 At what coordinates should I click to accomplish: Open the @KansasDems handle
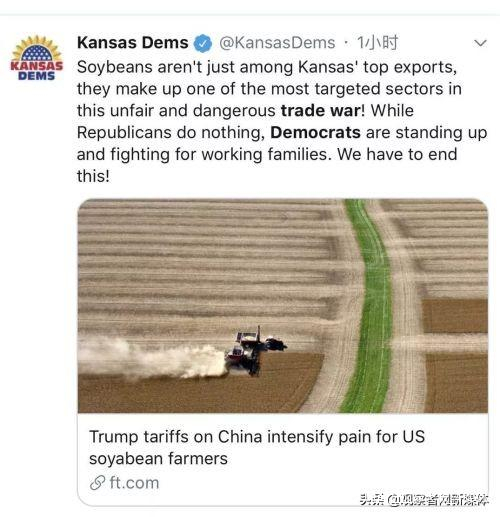tap(277, 43)
